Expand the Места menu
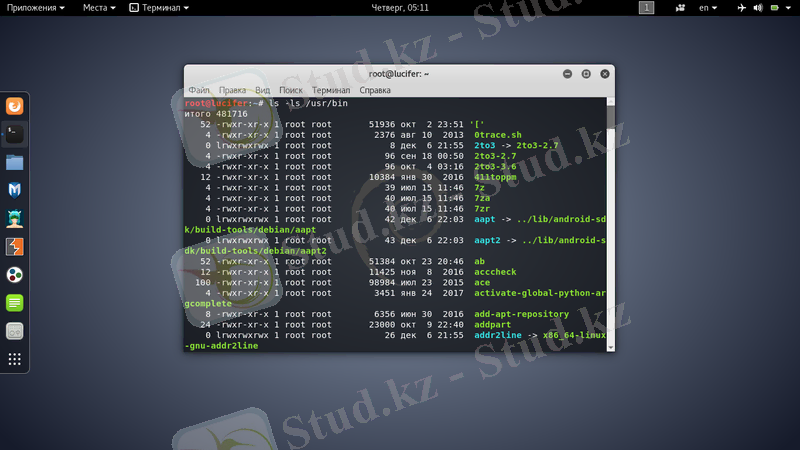800x450 pixels. click(100, 8)
